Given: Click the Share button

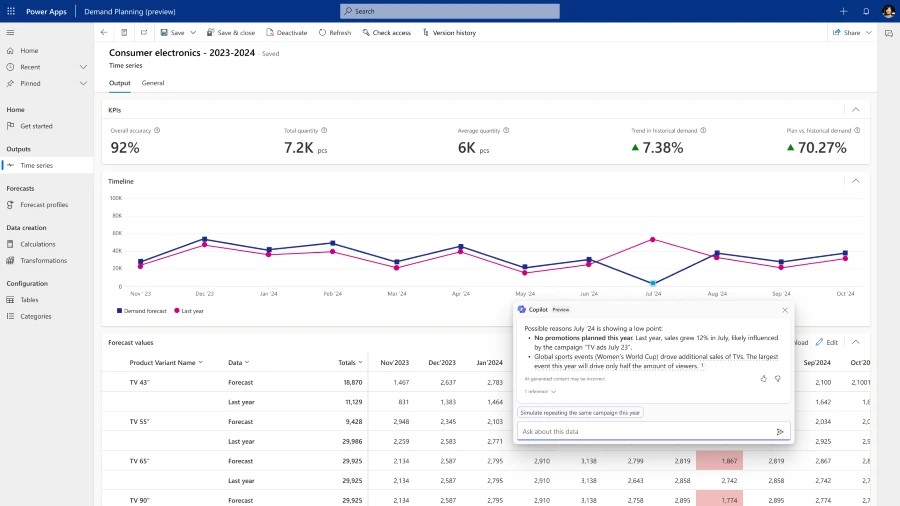Looking at the screenshot, I should (x=847, y=33).
